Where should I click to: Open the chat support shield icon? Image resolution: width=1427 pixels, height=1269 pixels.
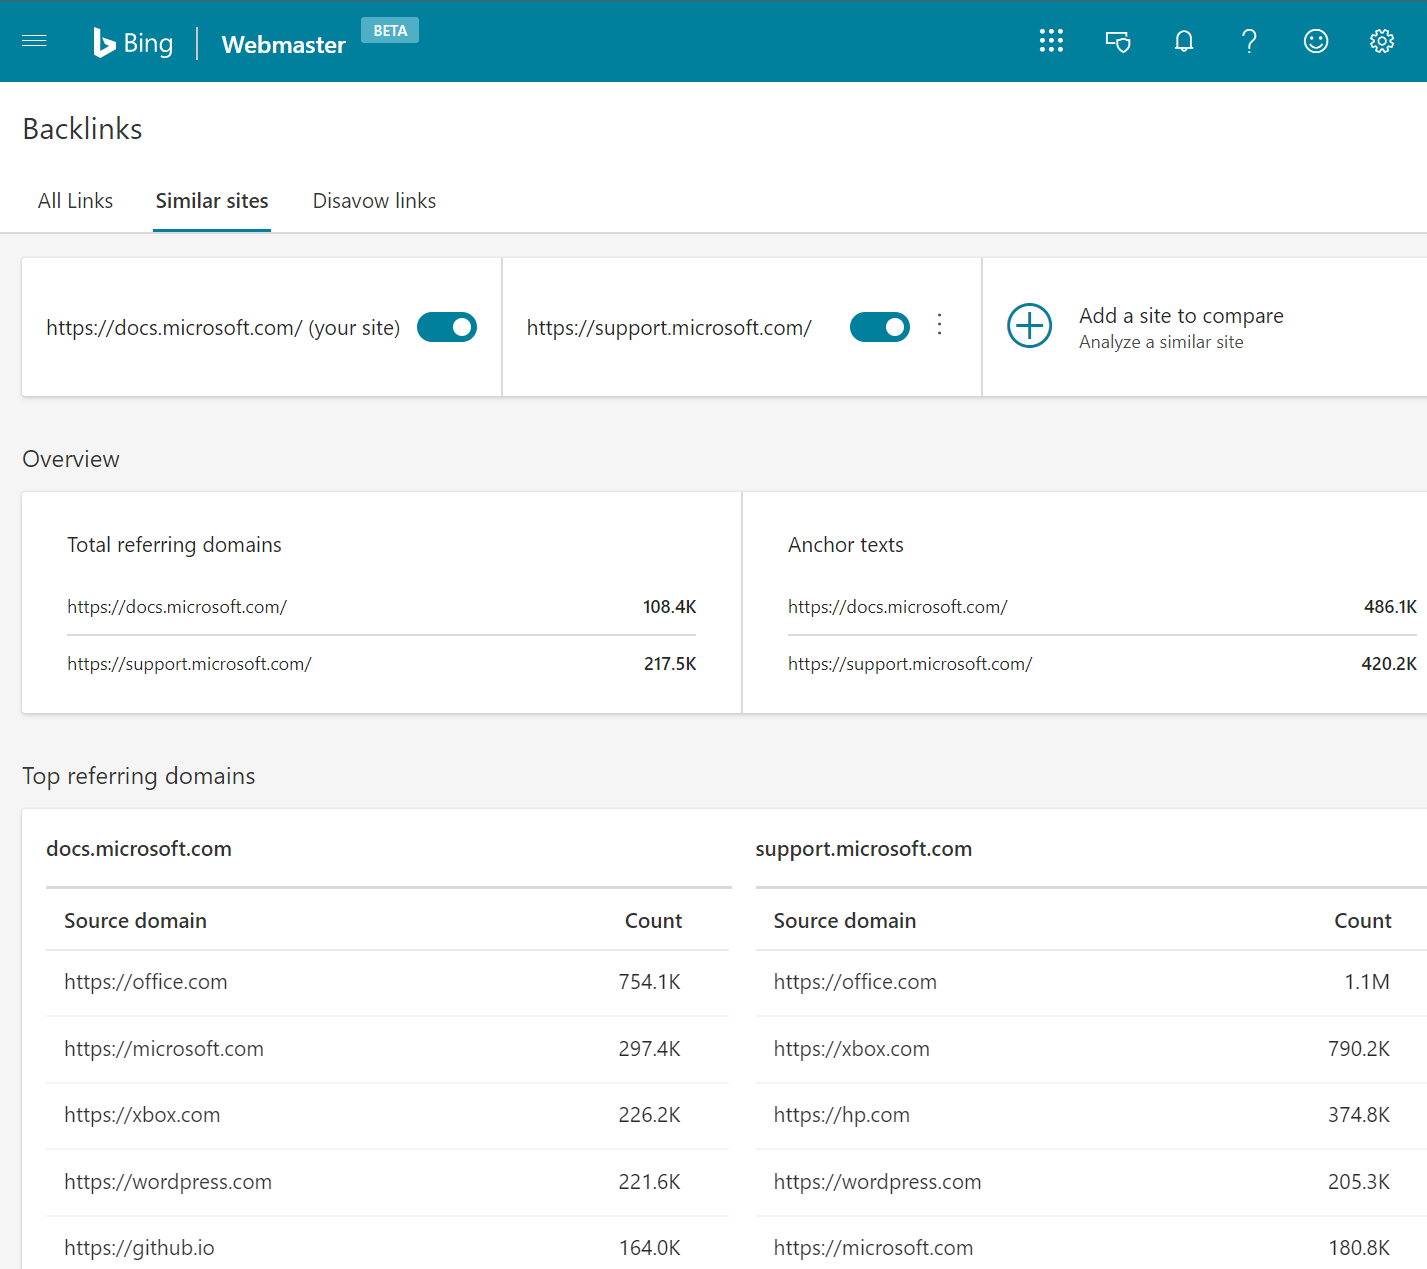pyautogui.click(x=1117, y=41)
